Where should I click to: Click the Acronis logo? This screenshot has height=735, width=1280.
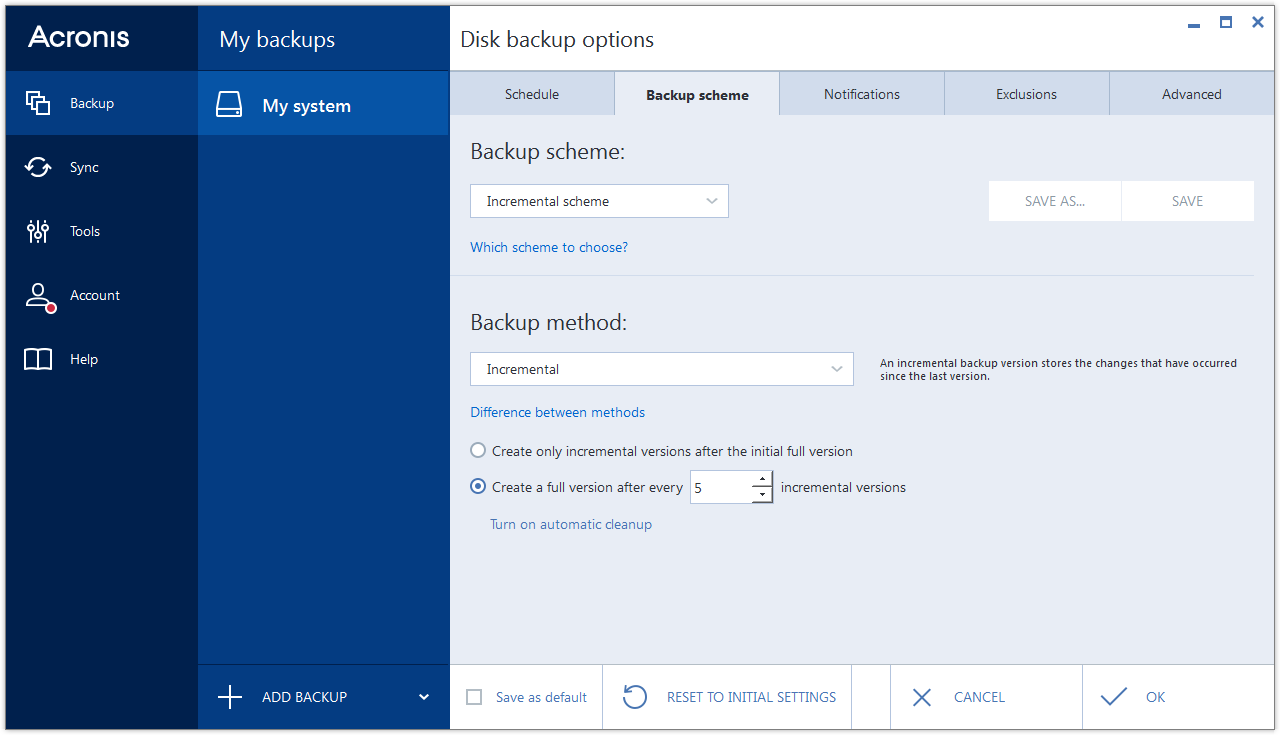pos(79,37)
